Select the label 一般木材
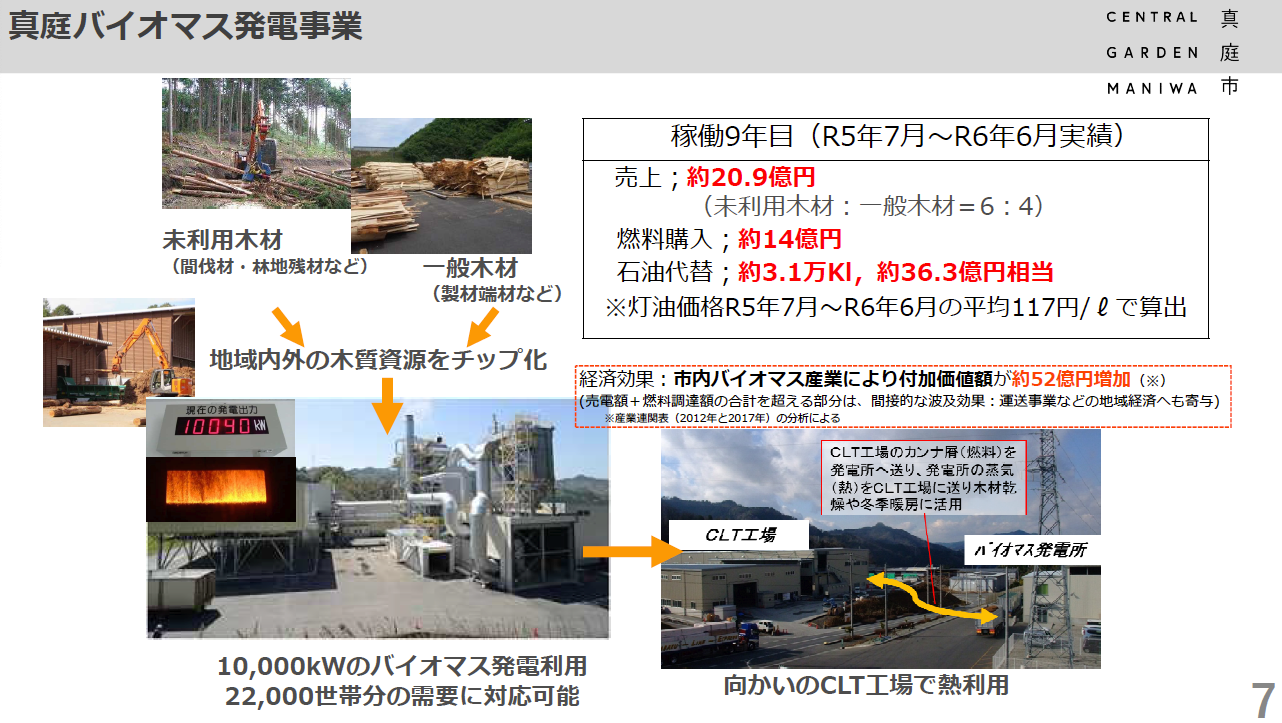Image resolution: width=1282 pixels, height=723 pixels. [x=471, y=269]
